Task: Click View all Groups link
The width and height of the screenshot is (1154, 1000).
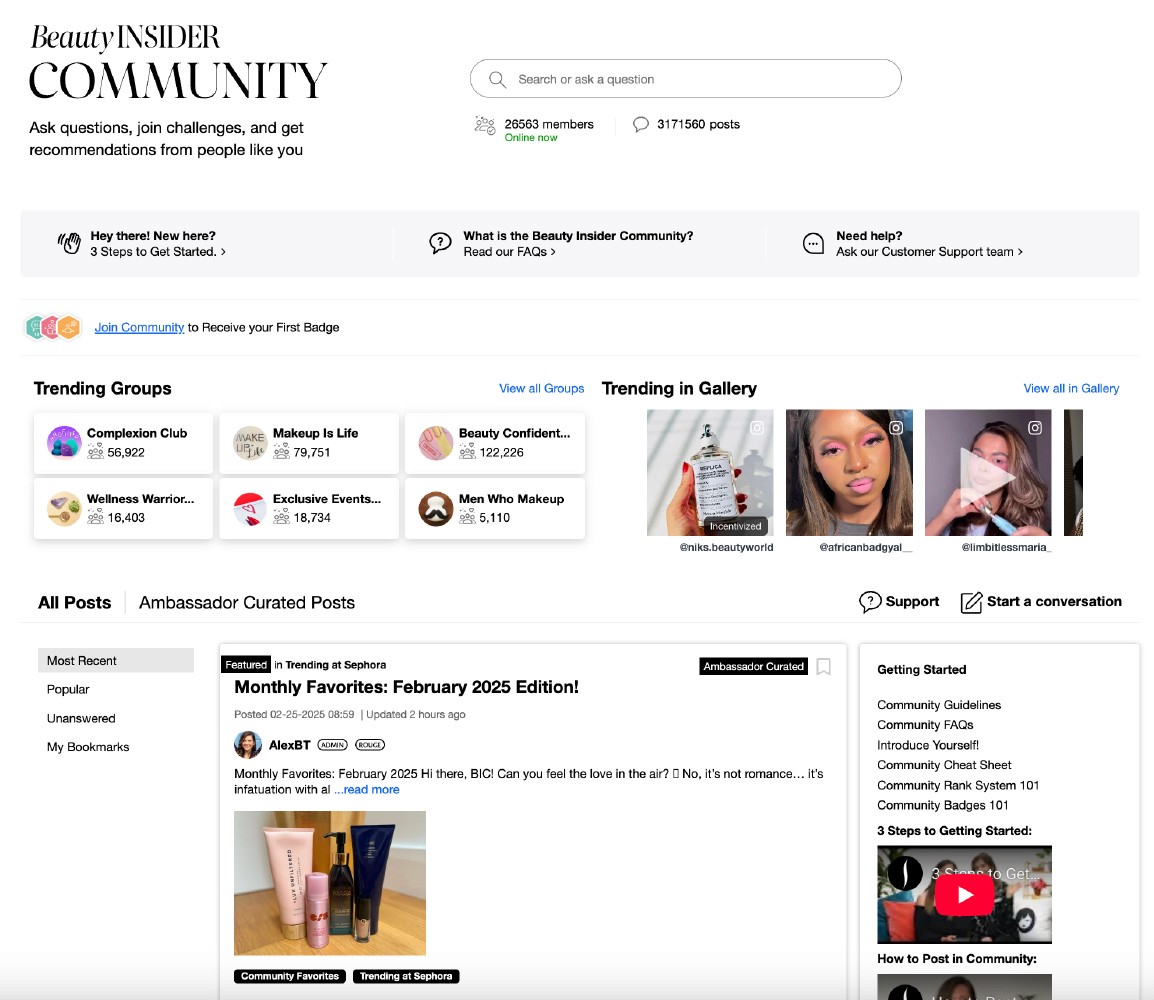Action: pos(542,389)
